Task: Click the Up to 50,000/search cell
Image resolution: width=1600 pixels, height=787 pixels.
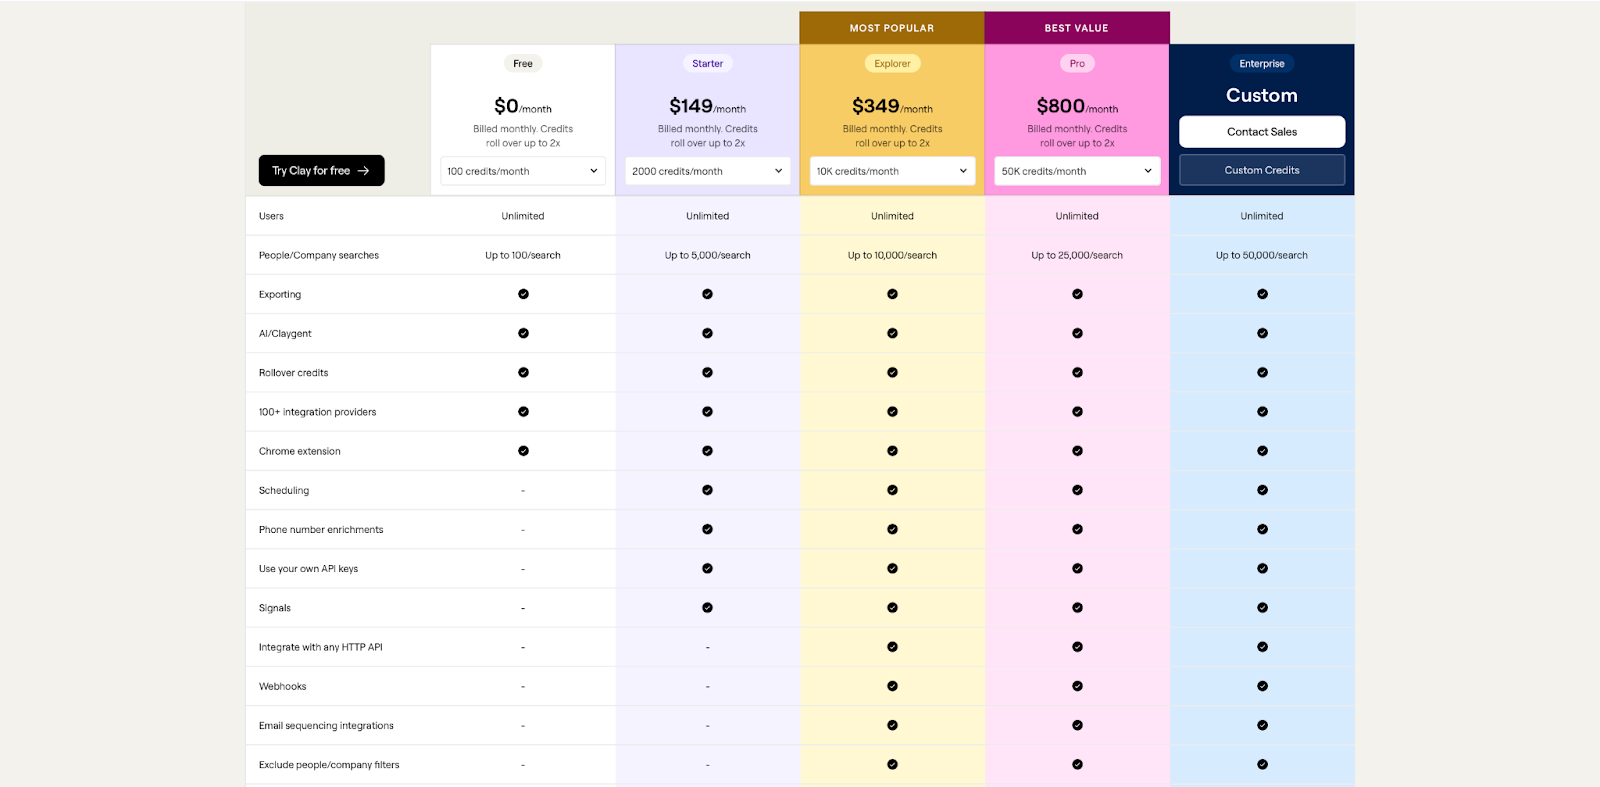Action: pyautogui.click(x=1262, y=255)
